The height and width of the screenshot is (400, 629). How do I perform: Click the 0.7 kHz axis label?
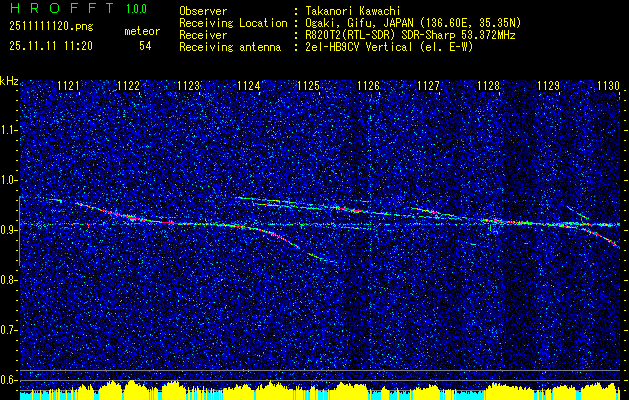(8, 331)
